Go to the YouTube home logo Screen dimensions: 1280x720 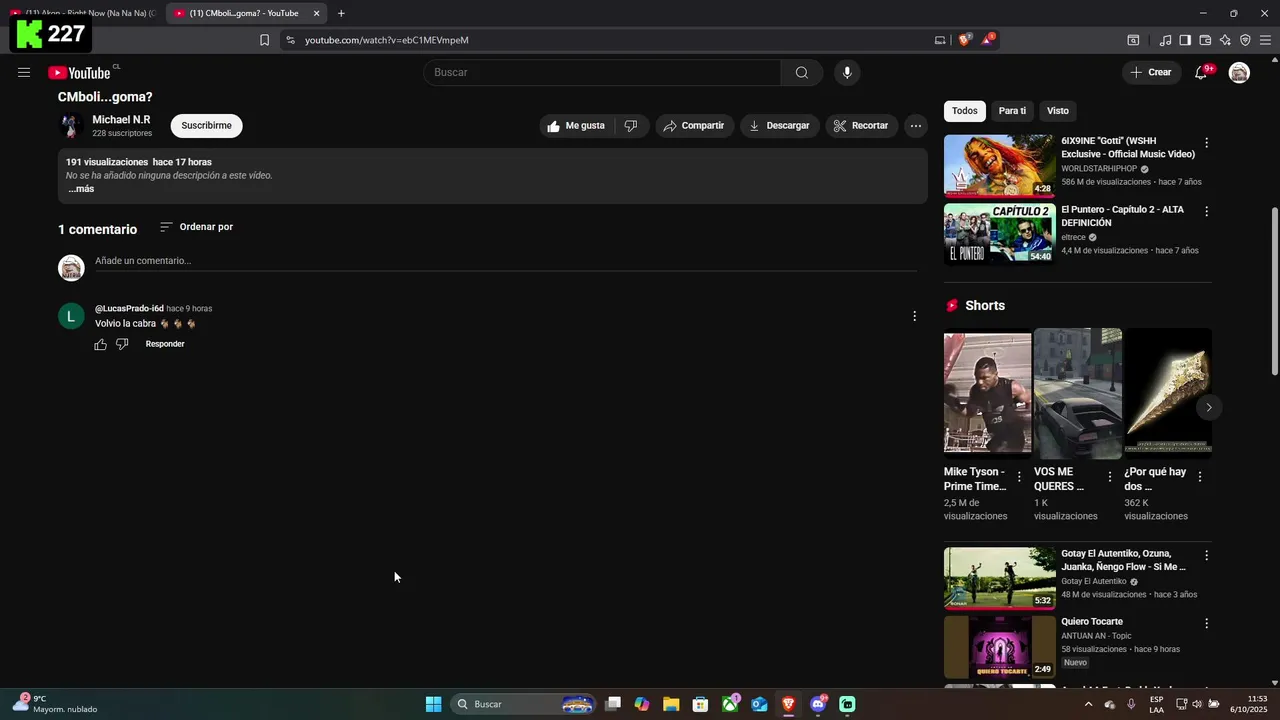click(x=79, y=72)
